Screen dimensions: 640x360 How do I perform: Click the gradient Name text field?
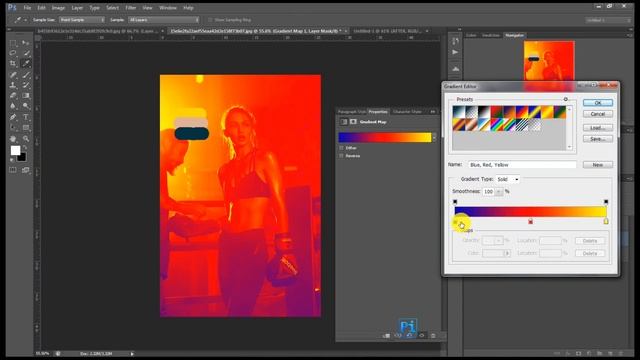tap(522, 164)
